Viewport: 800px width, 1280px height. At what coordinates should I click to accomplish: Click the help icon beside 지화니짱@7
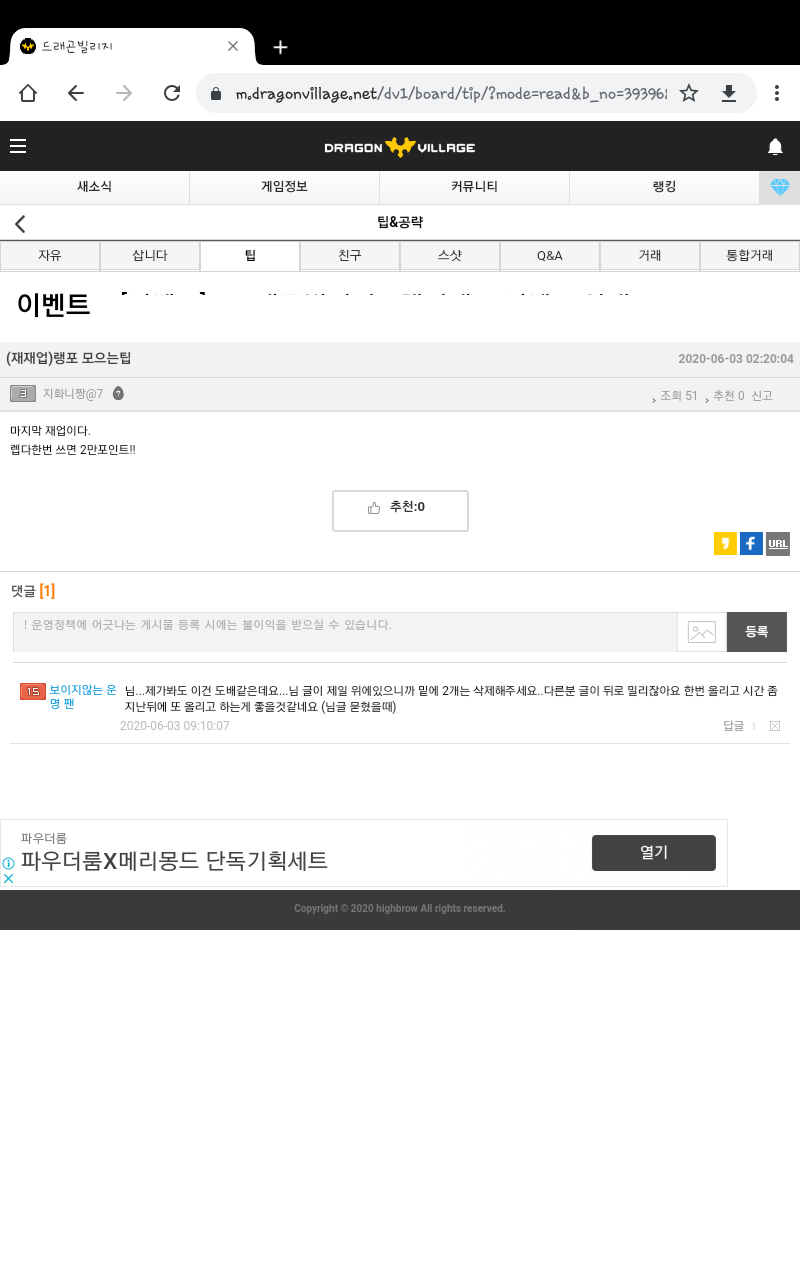(118, 394)
